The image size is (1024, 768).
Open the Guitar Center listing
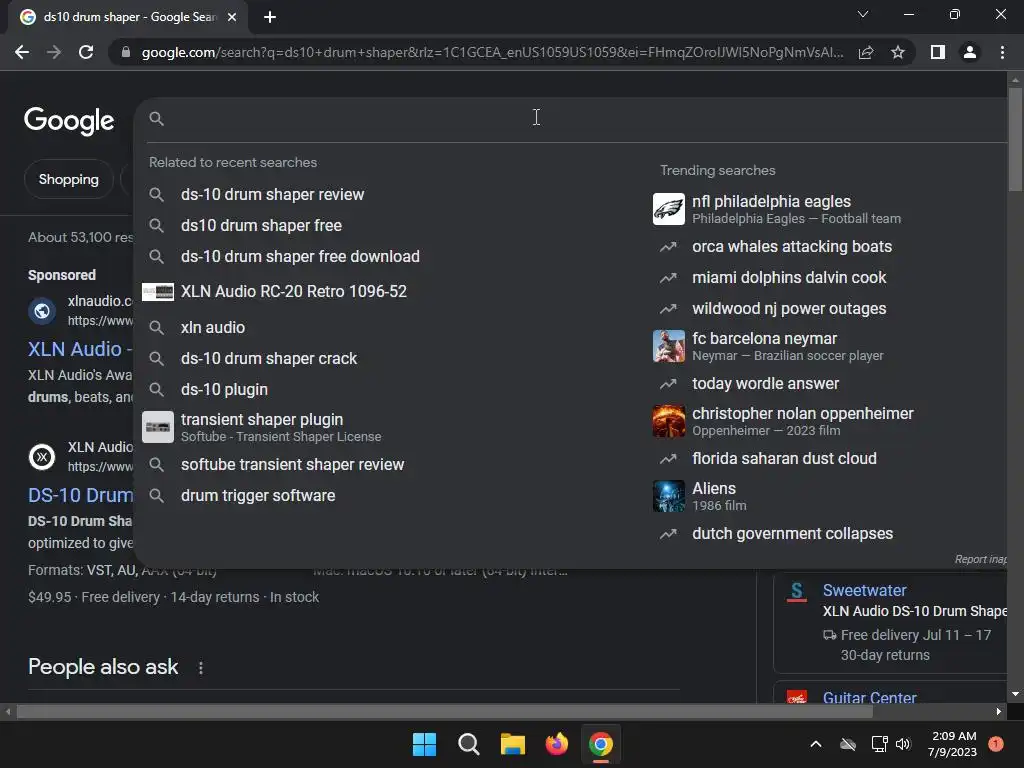click(x=869, y=697)
